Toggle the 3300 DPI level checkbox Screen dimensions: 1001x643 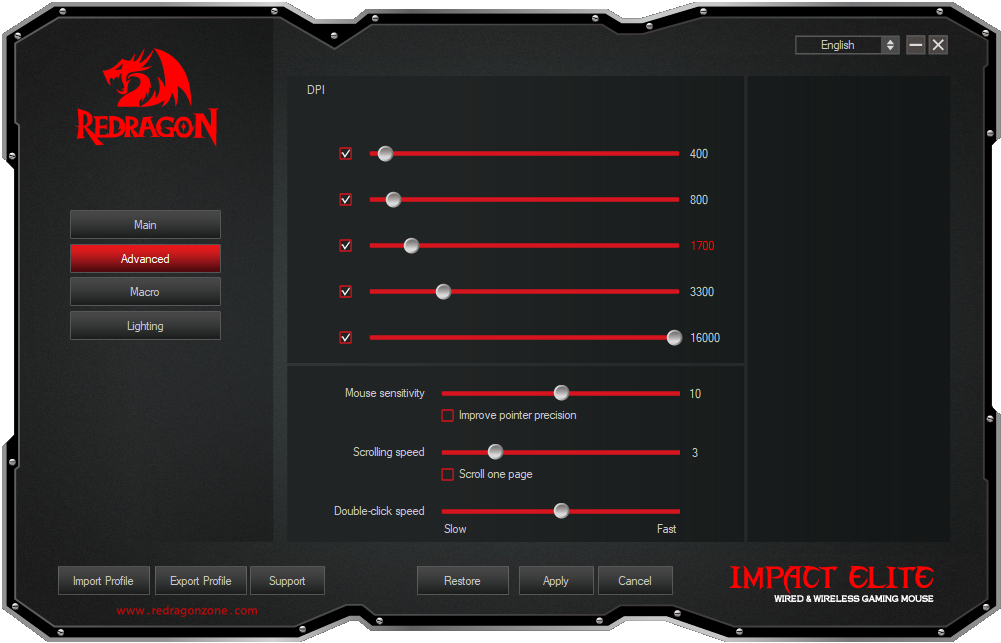345,291
